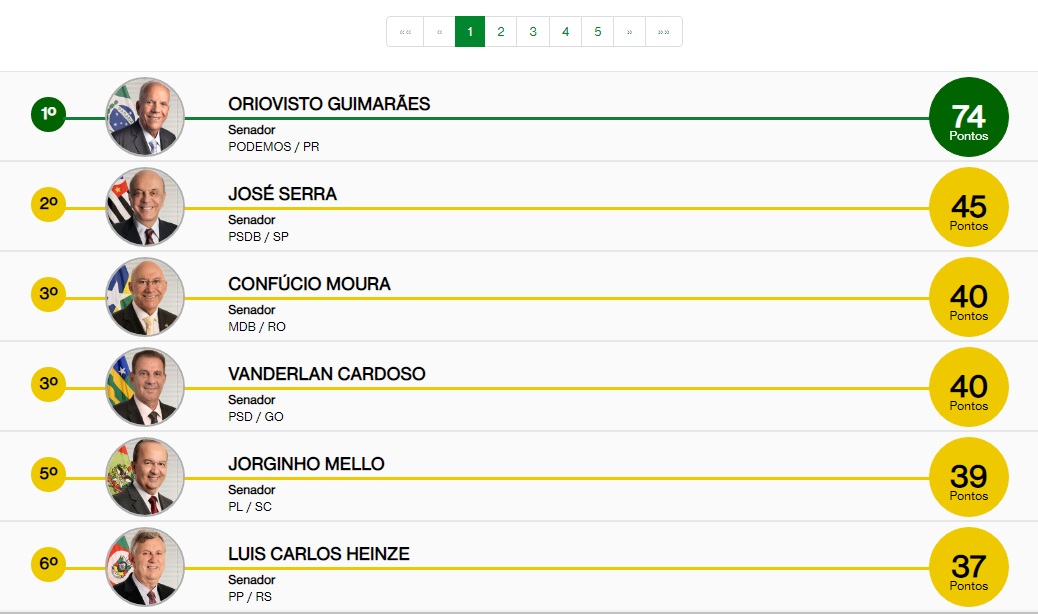Open the JOSÉ SERRA name link

282,194
